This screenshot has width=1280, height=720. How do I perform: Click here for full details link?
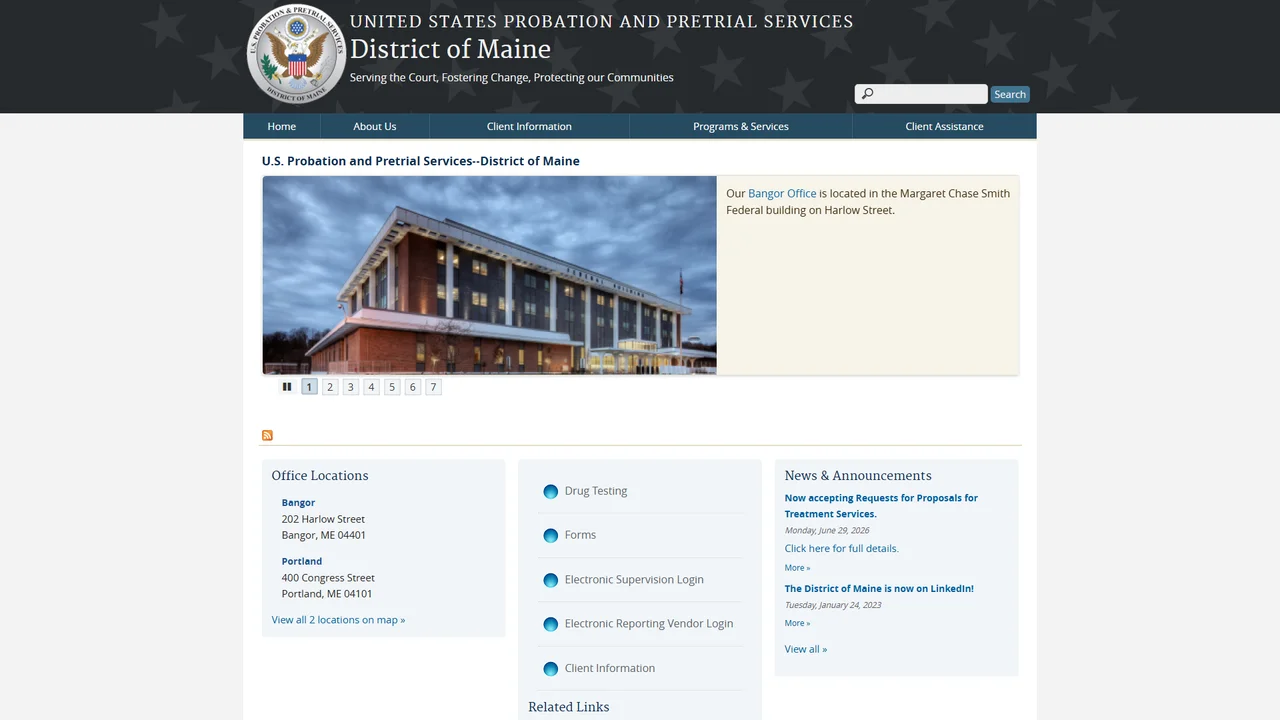842,548
